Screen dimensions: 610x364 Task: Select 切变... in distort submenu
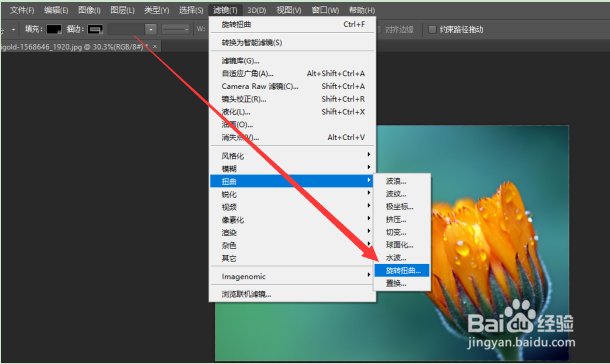click(402, 233)
